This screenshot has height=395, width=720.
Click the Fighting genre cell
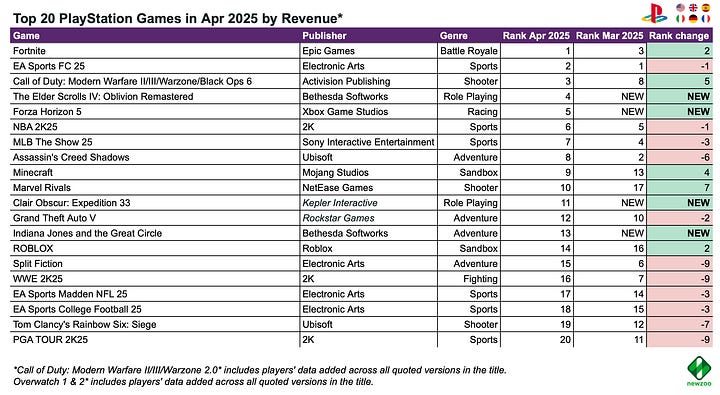469,279
